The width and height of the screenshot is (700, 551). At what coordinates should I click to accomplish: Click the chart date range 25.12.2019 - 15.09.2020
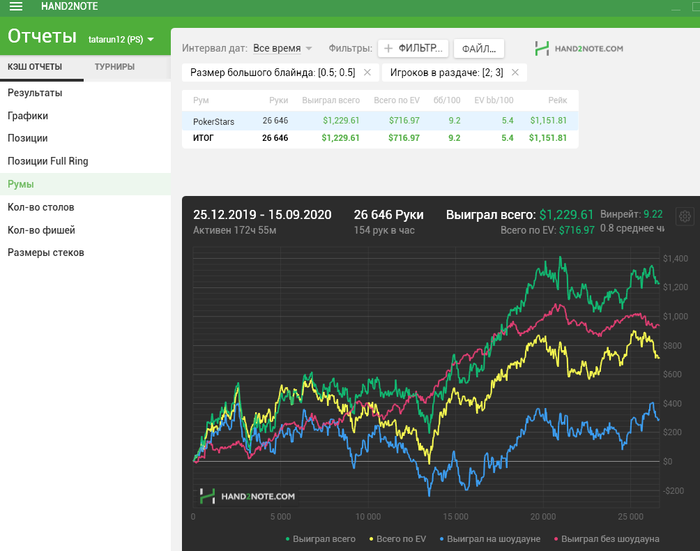tap(262, 215)
